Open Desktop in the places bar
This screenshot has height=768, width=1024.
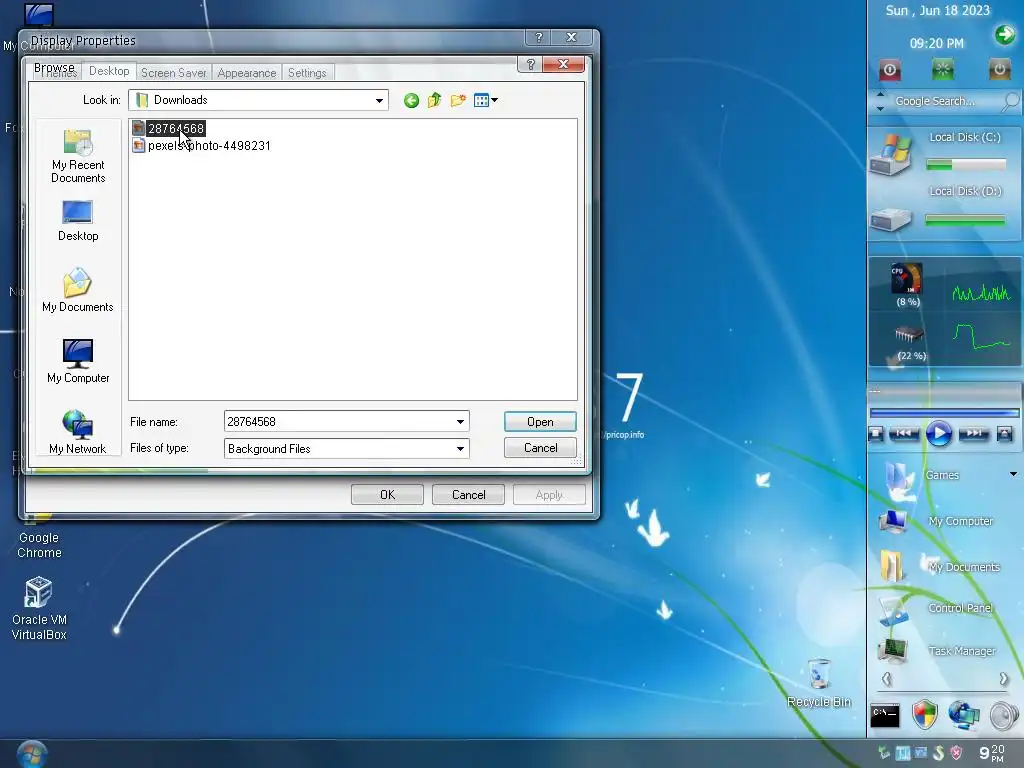pos(78,221)
